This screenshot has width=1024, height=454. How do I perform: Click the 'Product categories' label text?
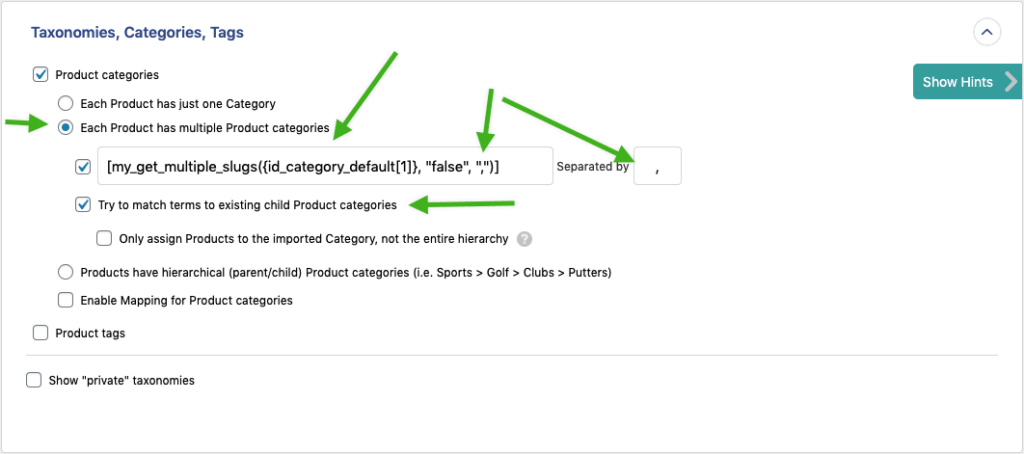tap(107, 74)
